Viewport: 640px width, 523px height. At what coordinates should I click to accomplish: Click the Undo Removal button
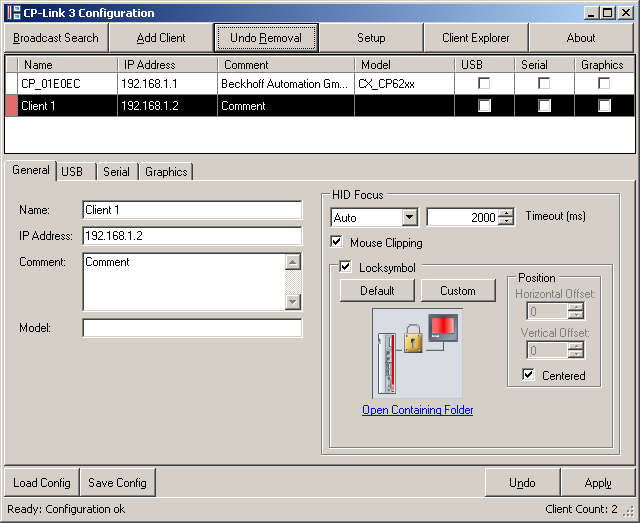click(x=266, y=38)
